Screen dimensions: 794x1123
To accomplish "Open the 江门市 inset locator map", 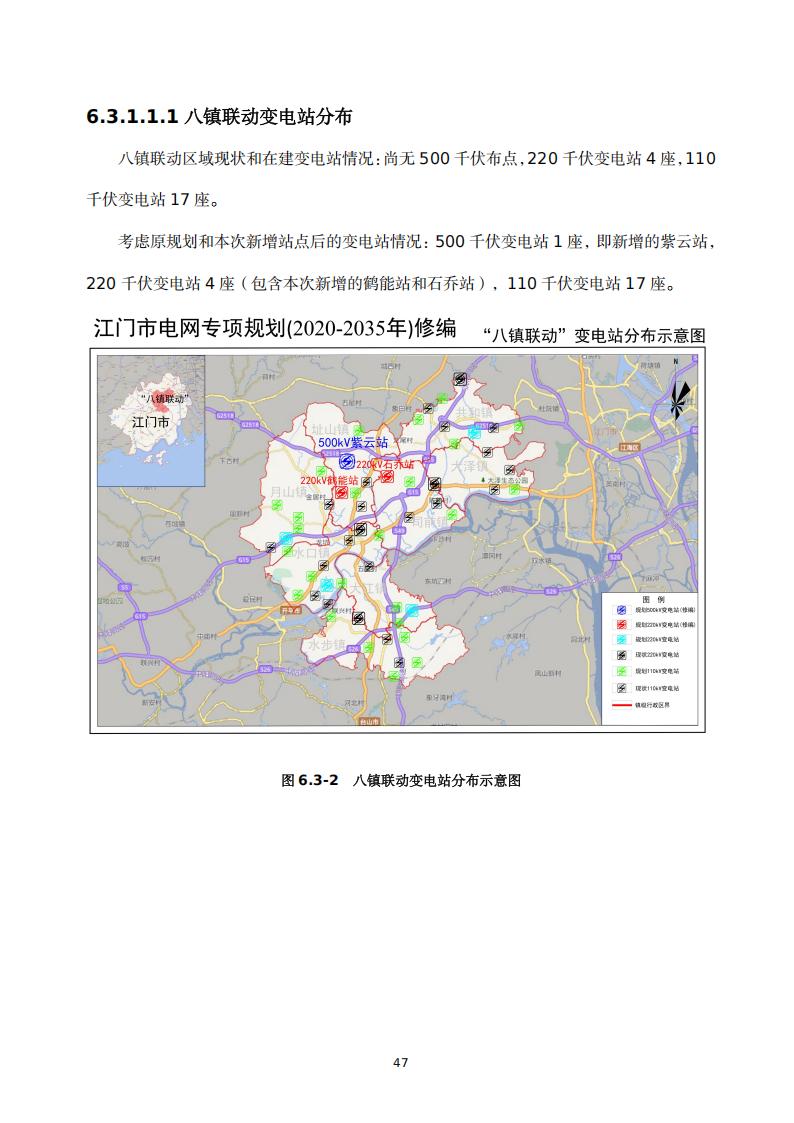I will 151,420.
